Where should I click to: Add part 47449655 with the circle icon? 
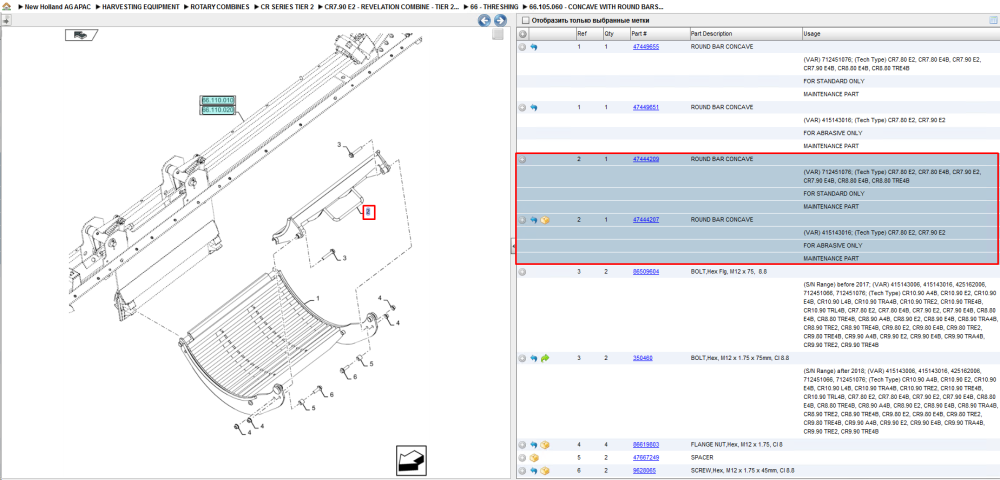[x=522, y=47]
